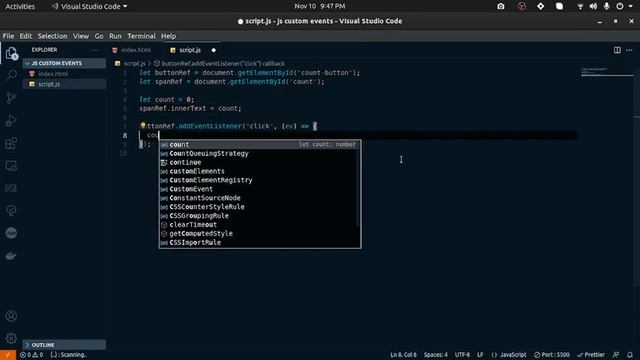Viewport: 640px width, 360px height.
Task: Open the Visual Studio Code app menu dropdown
Action: pos(89,6)
